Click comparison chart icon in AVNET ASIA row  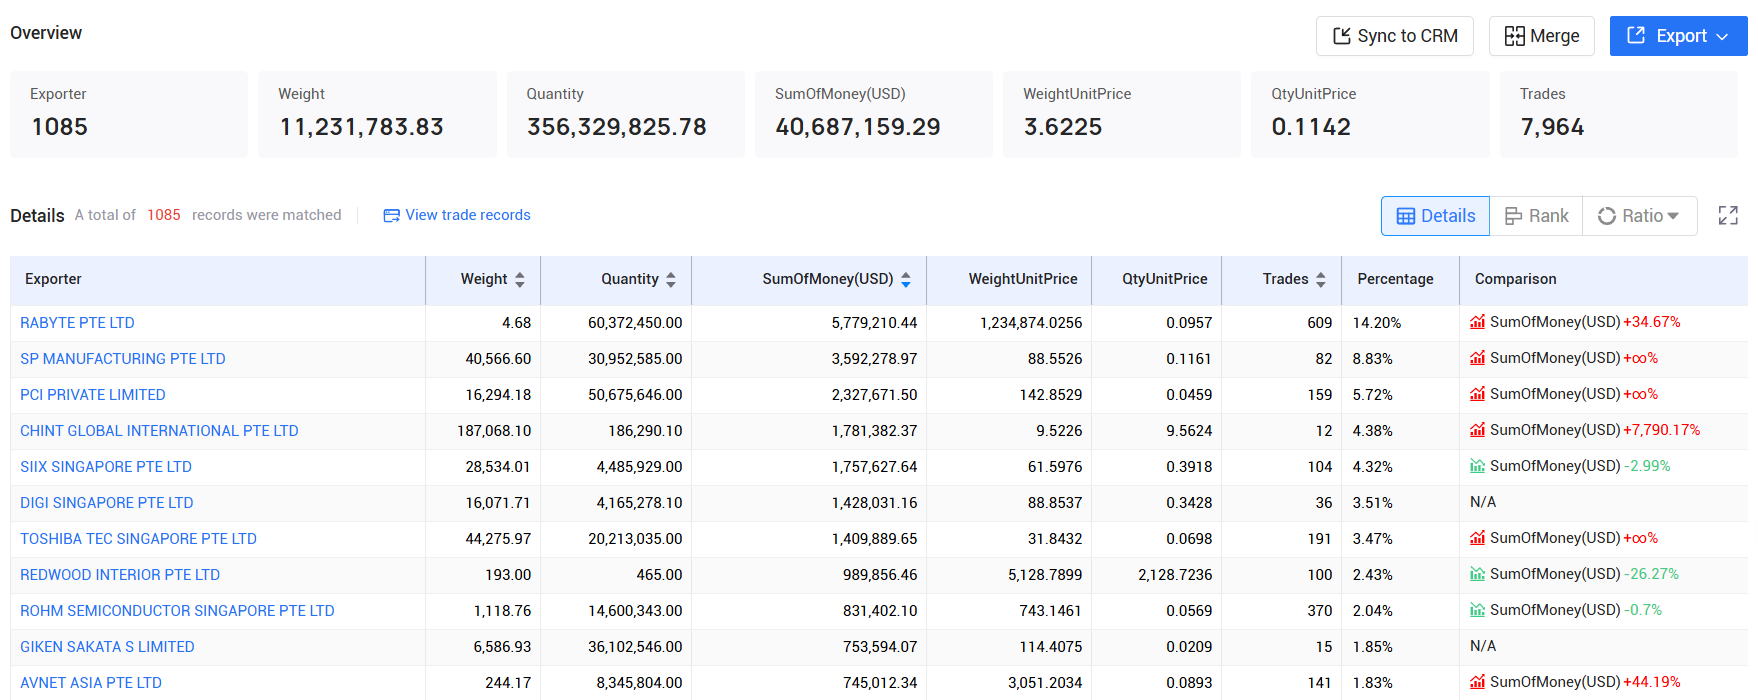(1477, 682)
